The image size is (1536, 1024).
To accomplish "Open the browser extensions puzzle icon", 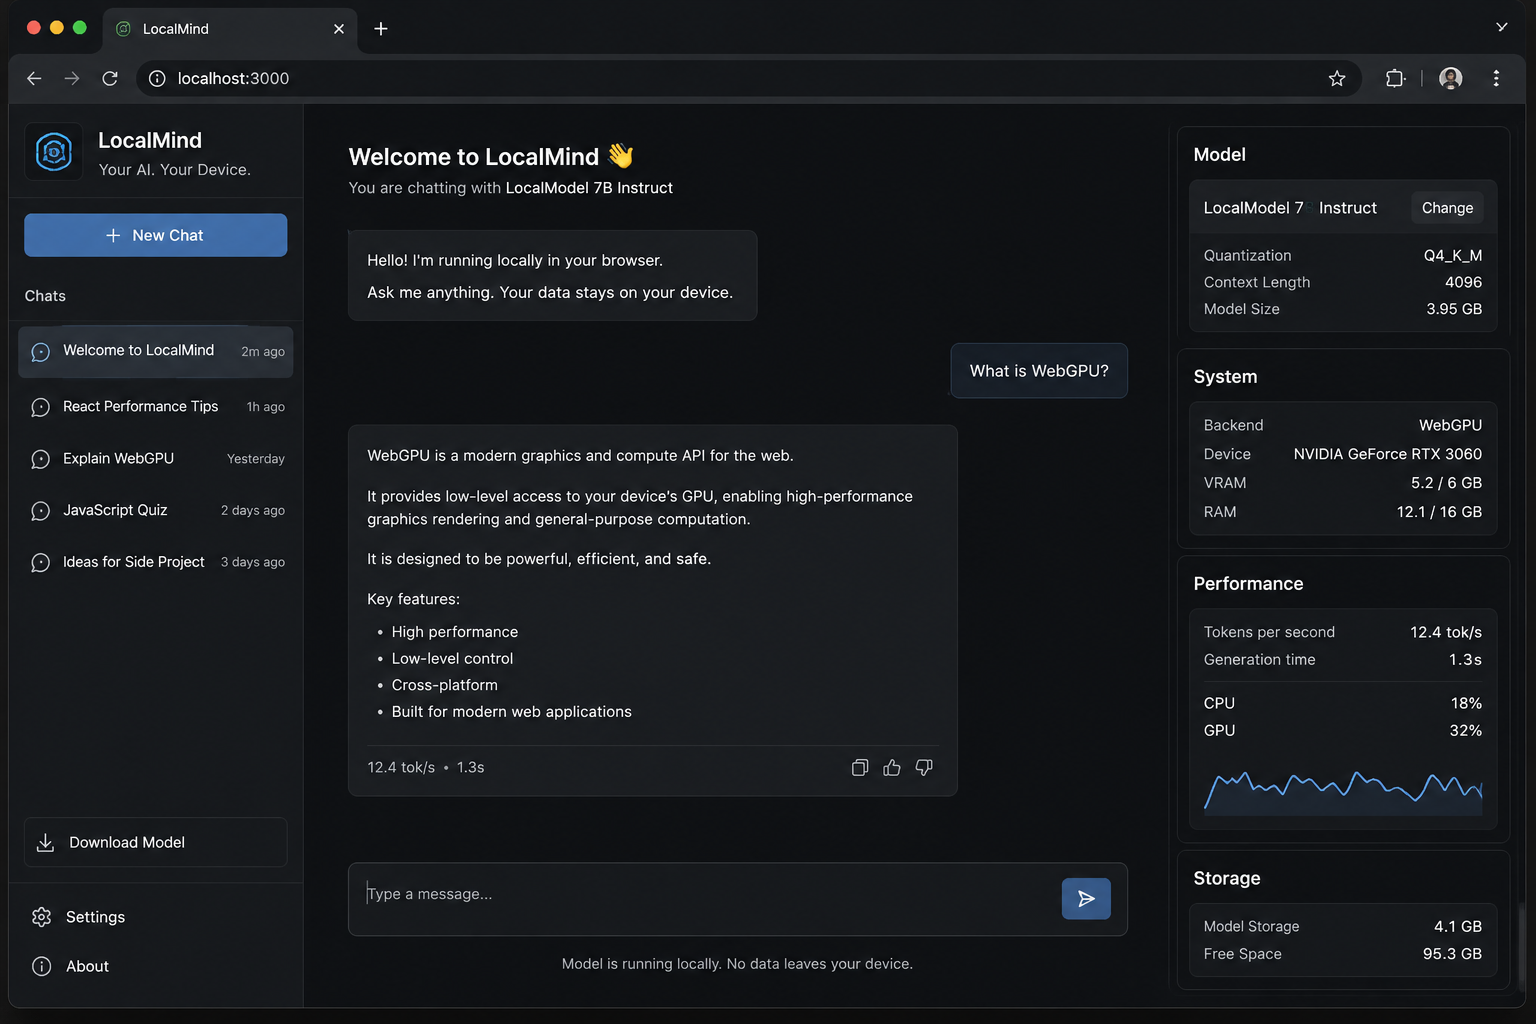I will [1395, 78].
